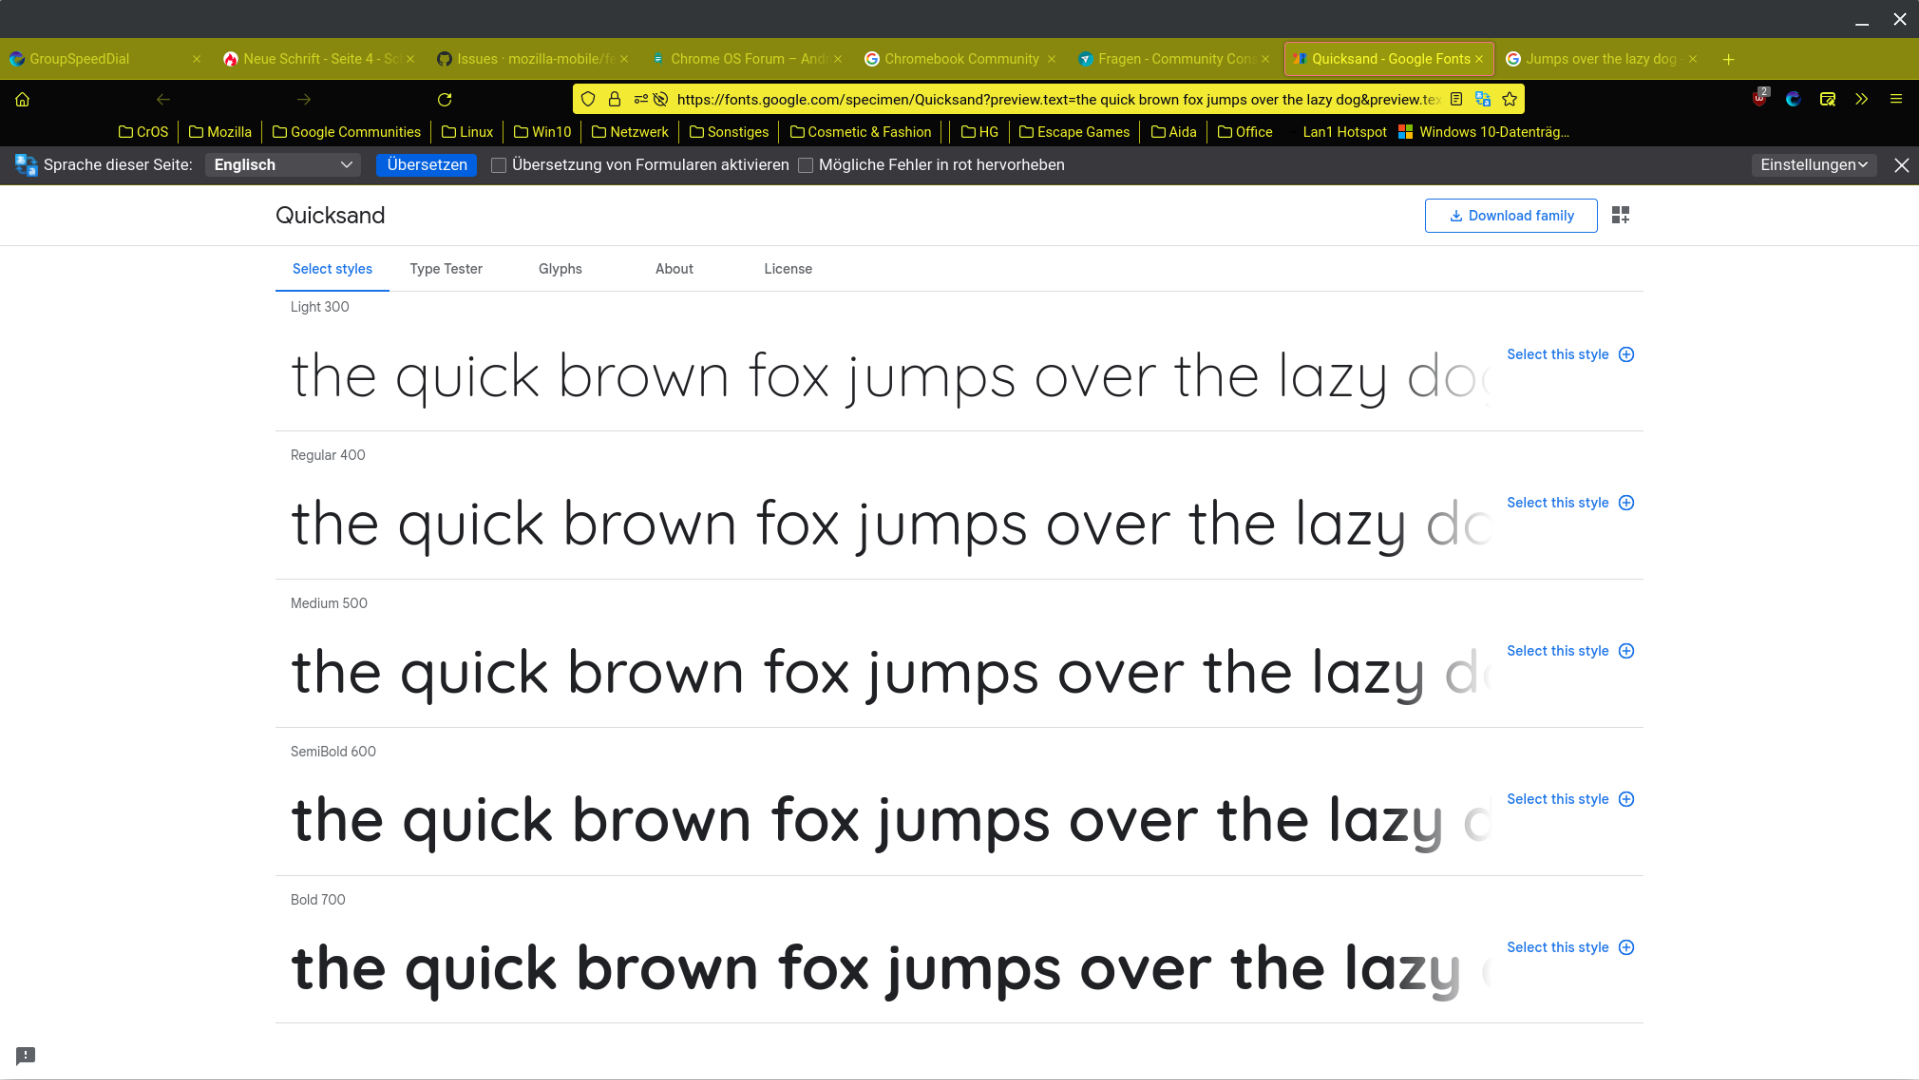Reload the current page
This screenshot has height=1080, width=1919.
click(445, 99)
